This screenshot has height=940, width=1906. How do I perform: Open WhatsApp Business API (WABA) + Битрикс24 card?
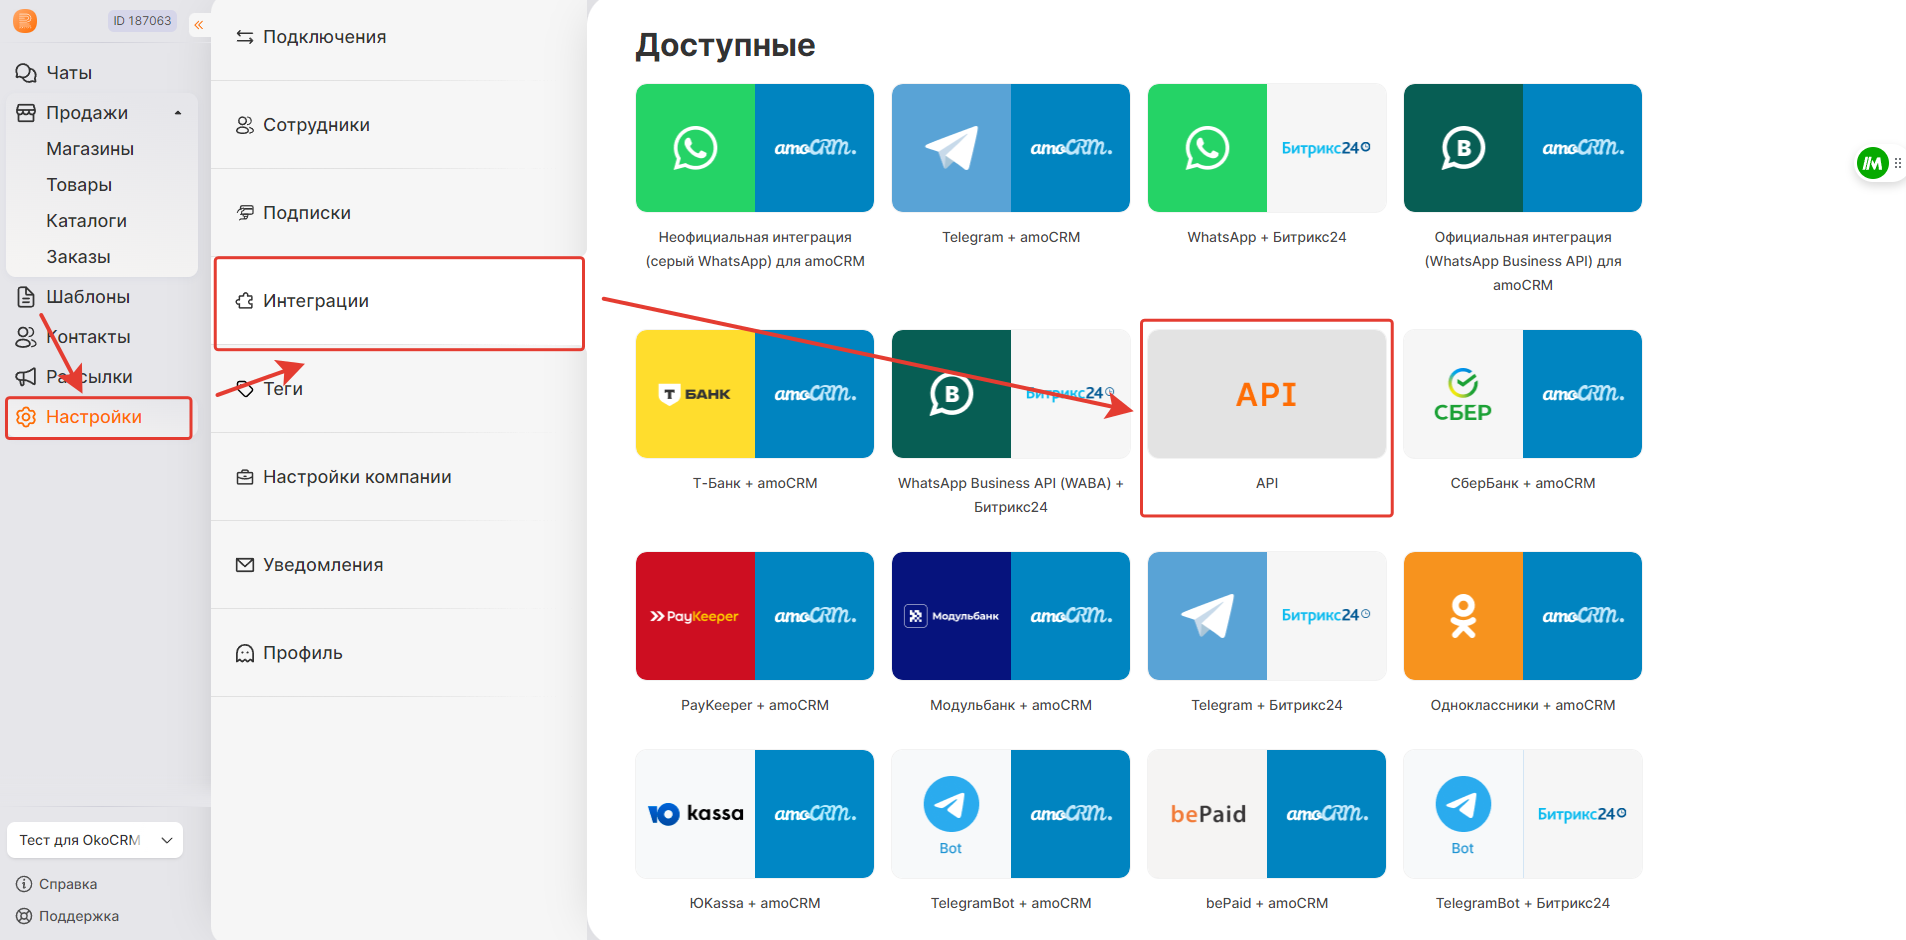1011,394
